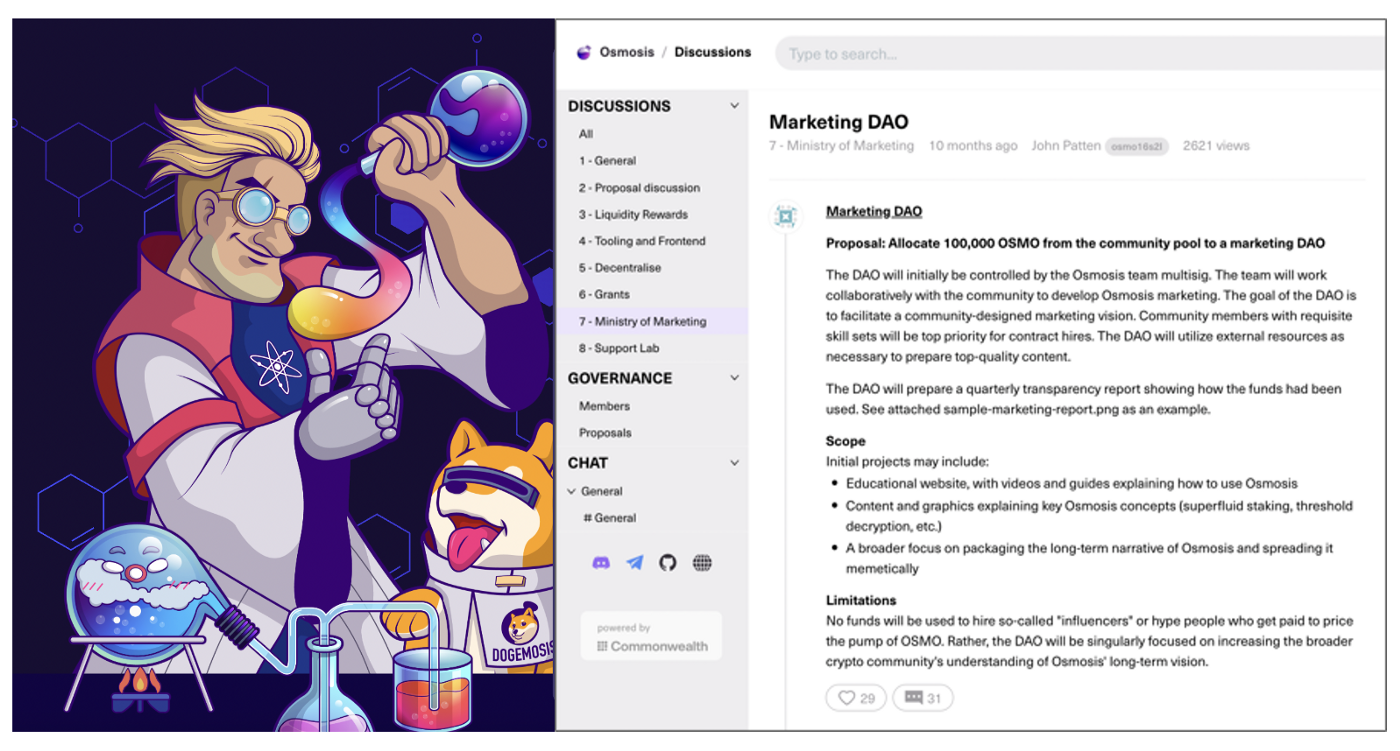The width and height of the screenshot is (1400, 751).
Task: Like the post with heart 29 button
Action: [x=856, y=698]
